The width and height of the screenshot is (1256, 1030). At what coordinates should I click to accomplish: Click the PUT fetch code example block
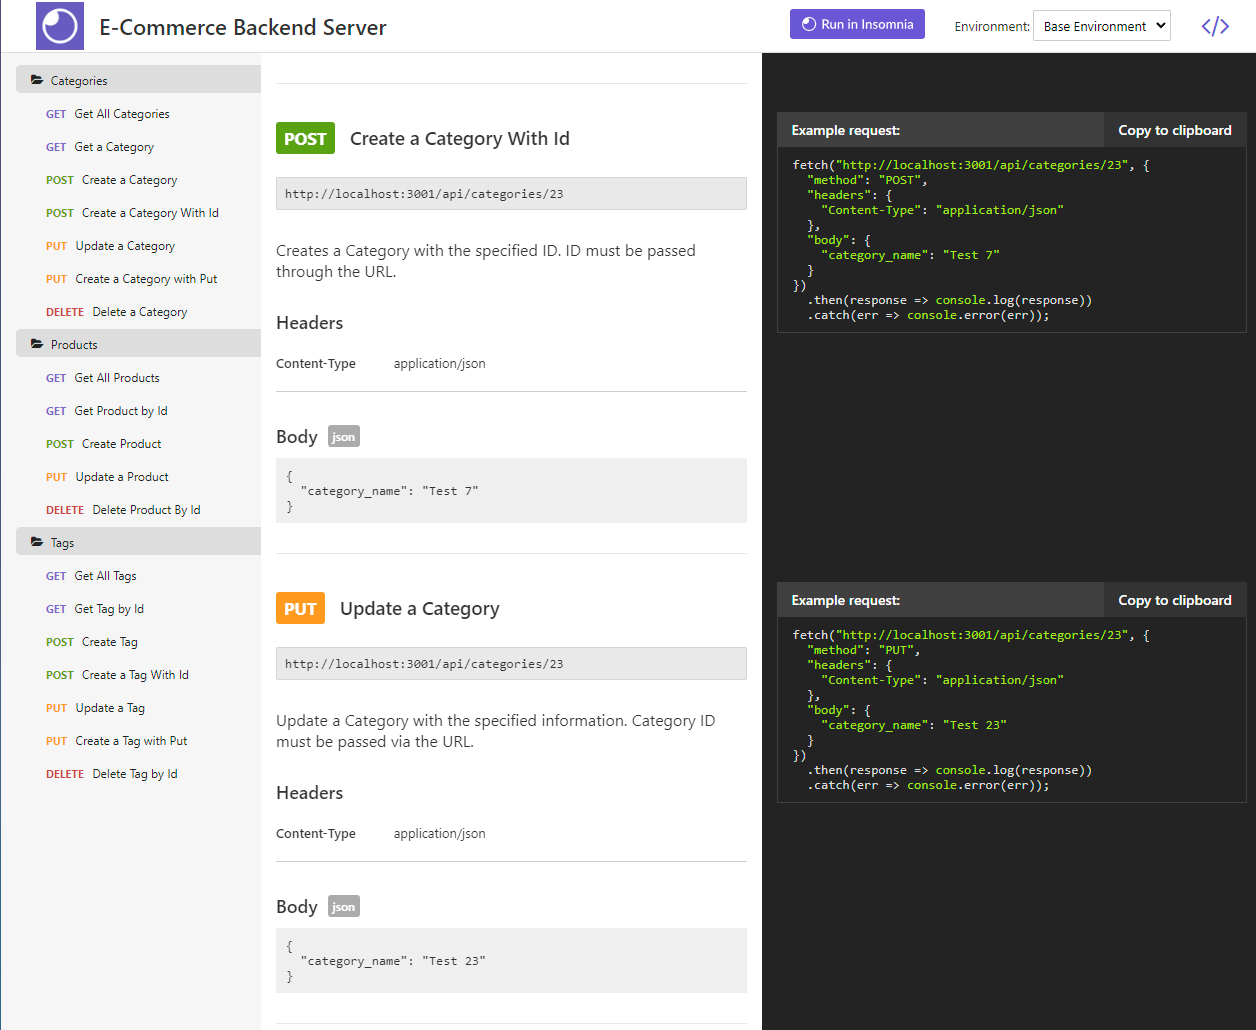[1012, 710]
